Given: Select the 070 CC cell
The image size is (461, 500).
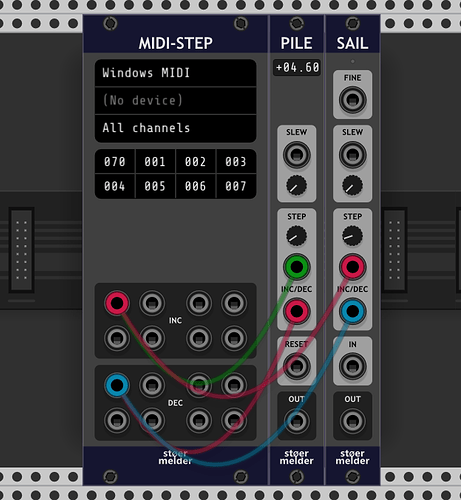Looking at the screenshot, I should (x=115, y=162).
